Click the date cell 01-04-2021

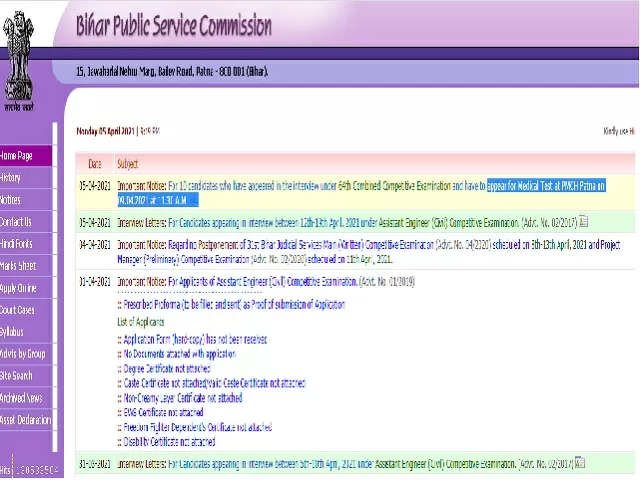[x=95, y=282]
